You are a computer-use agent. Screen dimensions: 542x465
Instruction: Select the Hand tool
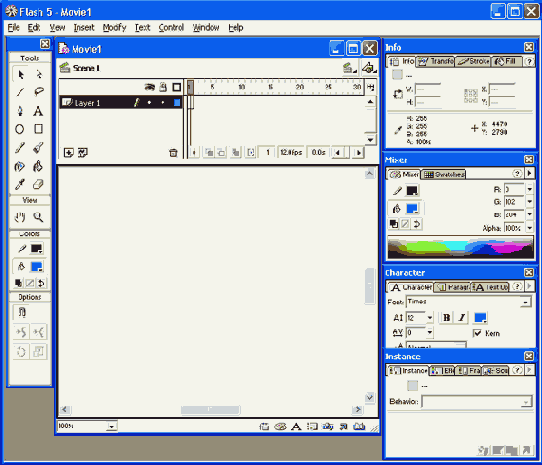[20, 217]
